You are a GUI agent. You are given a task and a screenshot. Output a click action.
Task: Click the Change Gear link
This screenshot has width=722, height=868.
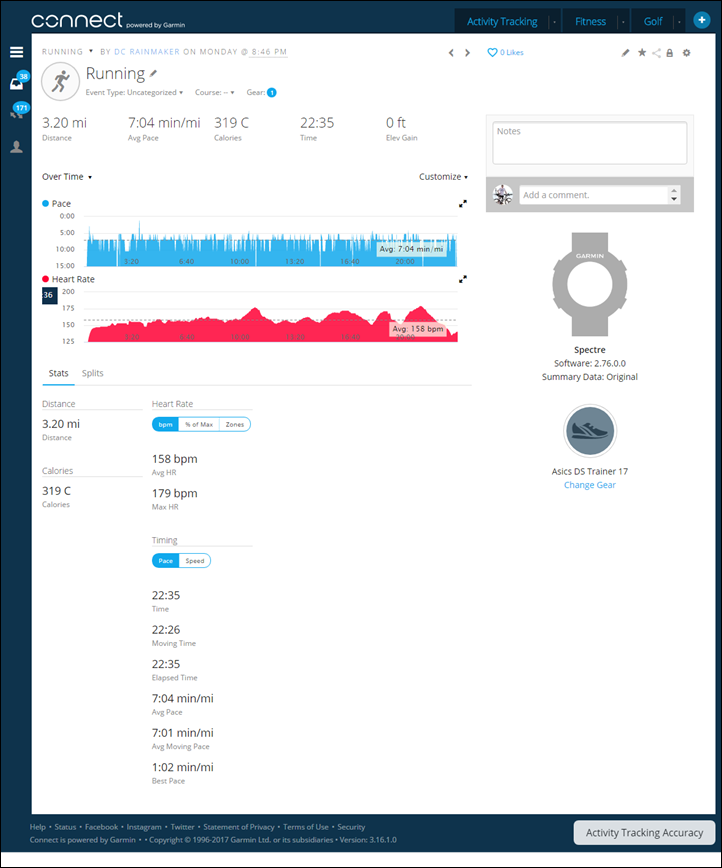[589, 485]
